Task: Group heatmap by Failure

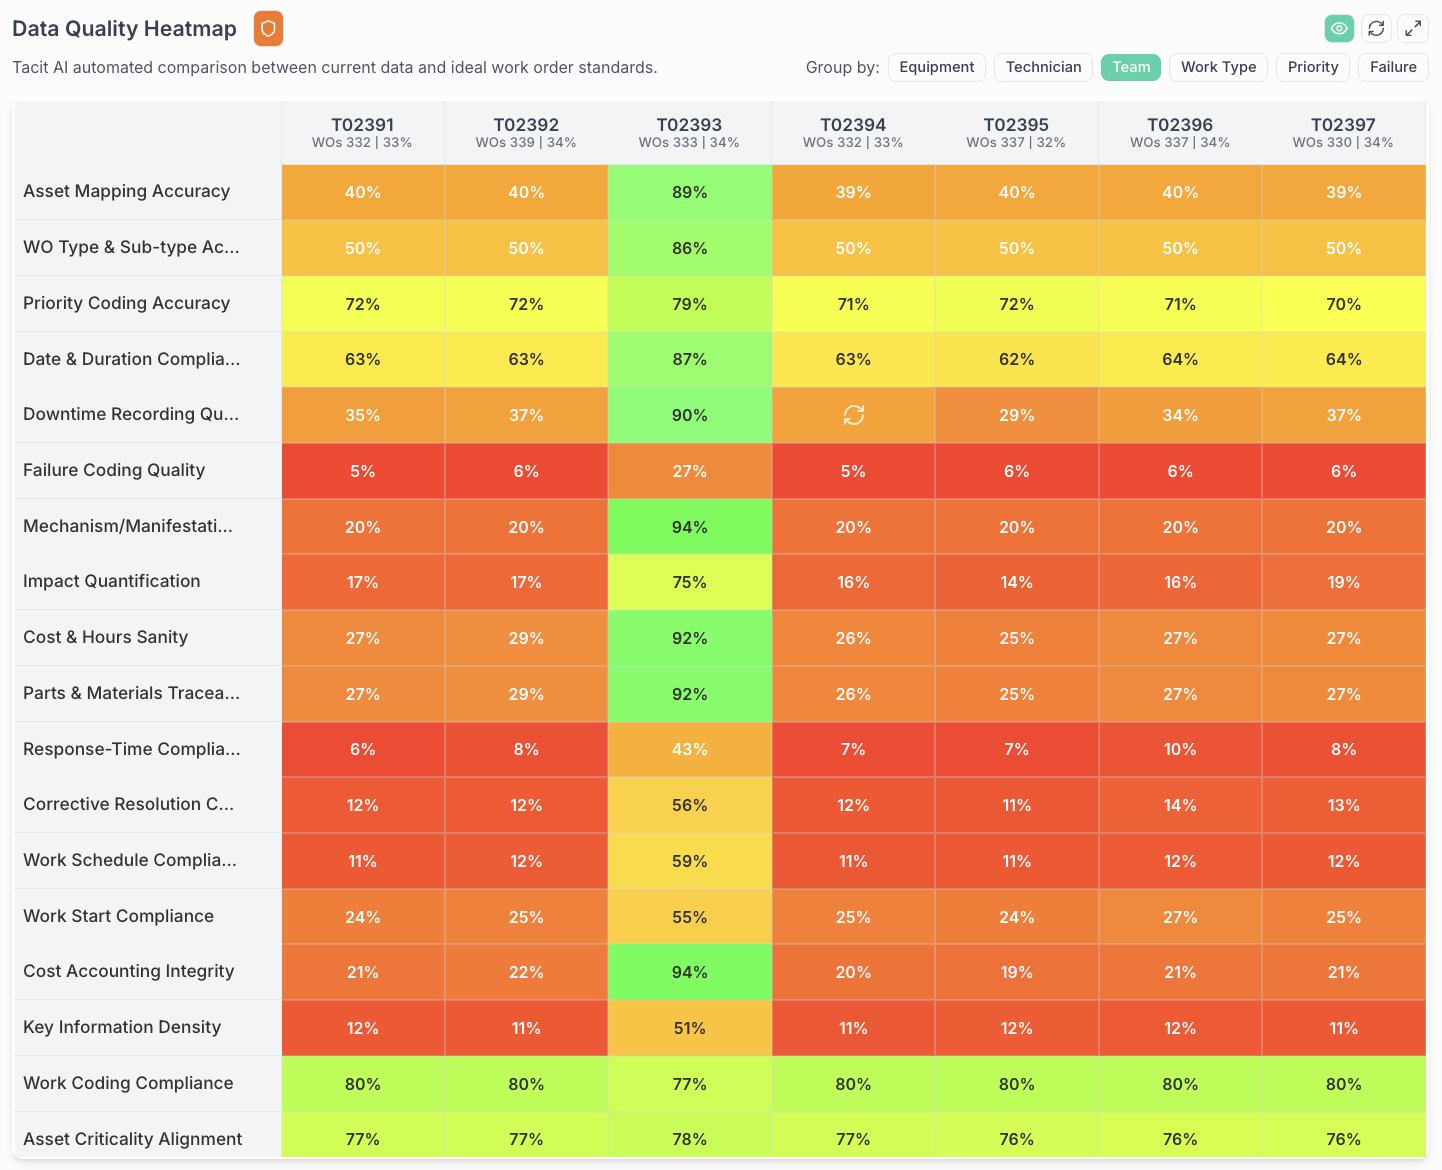Action: pos(1393,67)
